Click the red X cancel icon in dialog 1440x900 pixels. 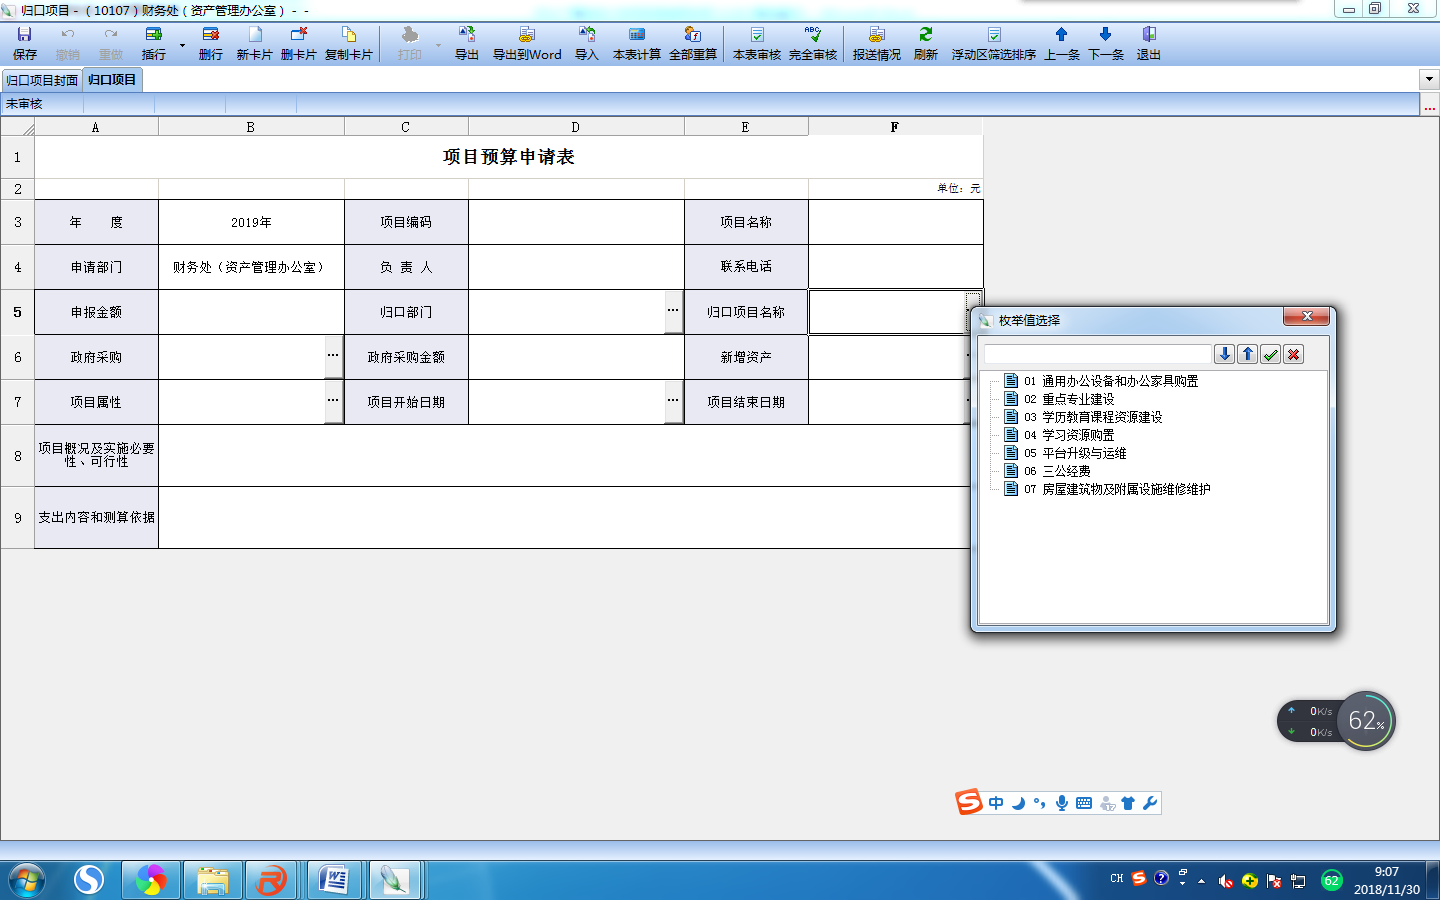[1293, 354]
